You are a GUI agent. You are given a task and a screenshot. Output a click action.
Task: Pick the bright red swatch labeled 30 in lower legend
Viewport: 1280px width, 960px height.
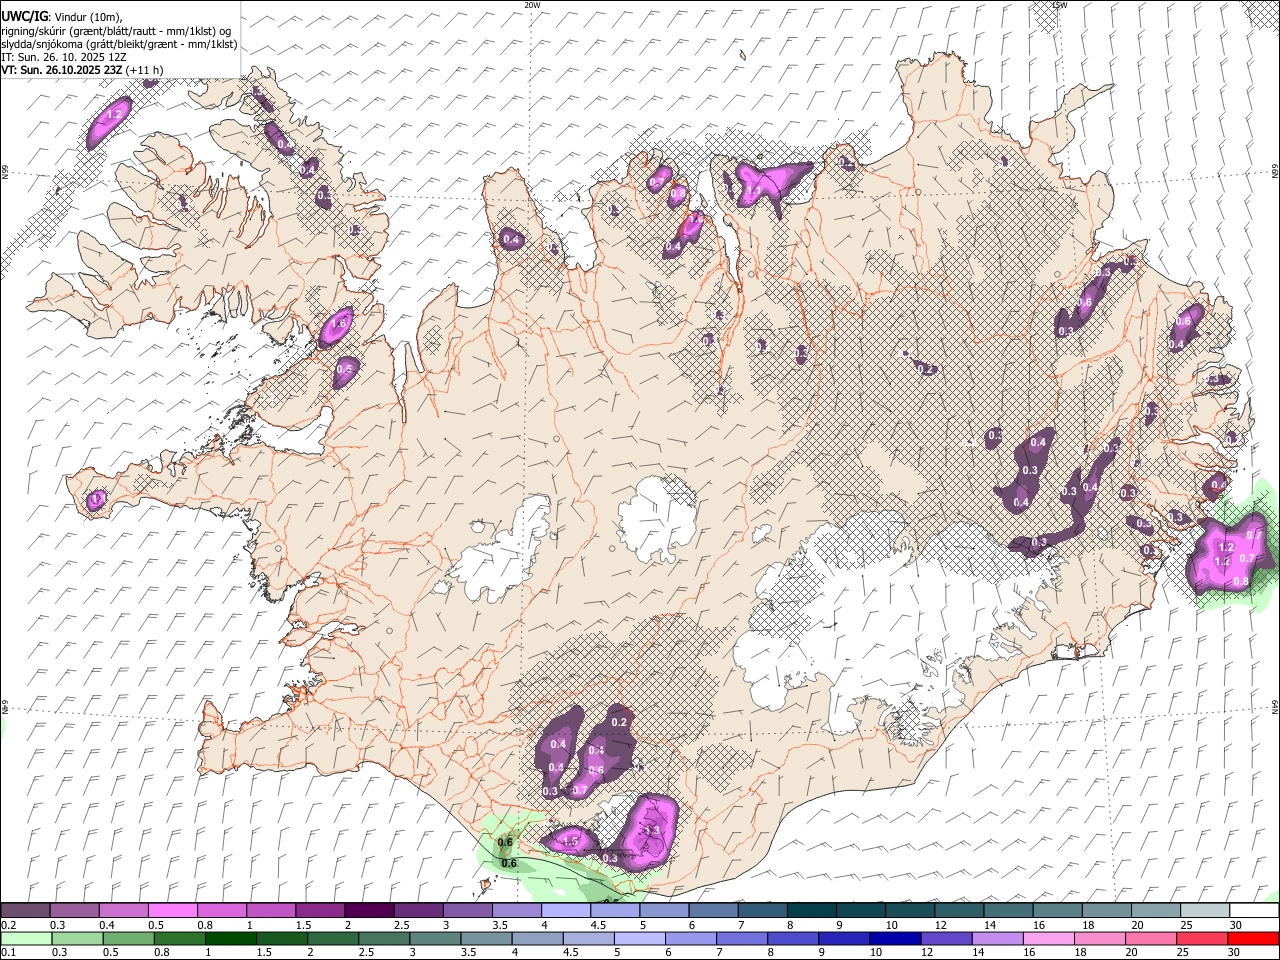point(1254,938)
